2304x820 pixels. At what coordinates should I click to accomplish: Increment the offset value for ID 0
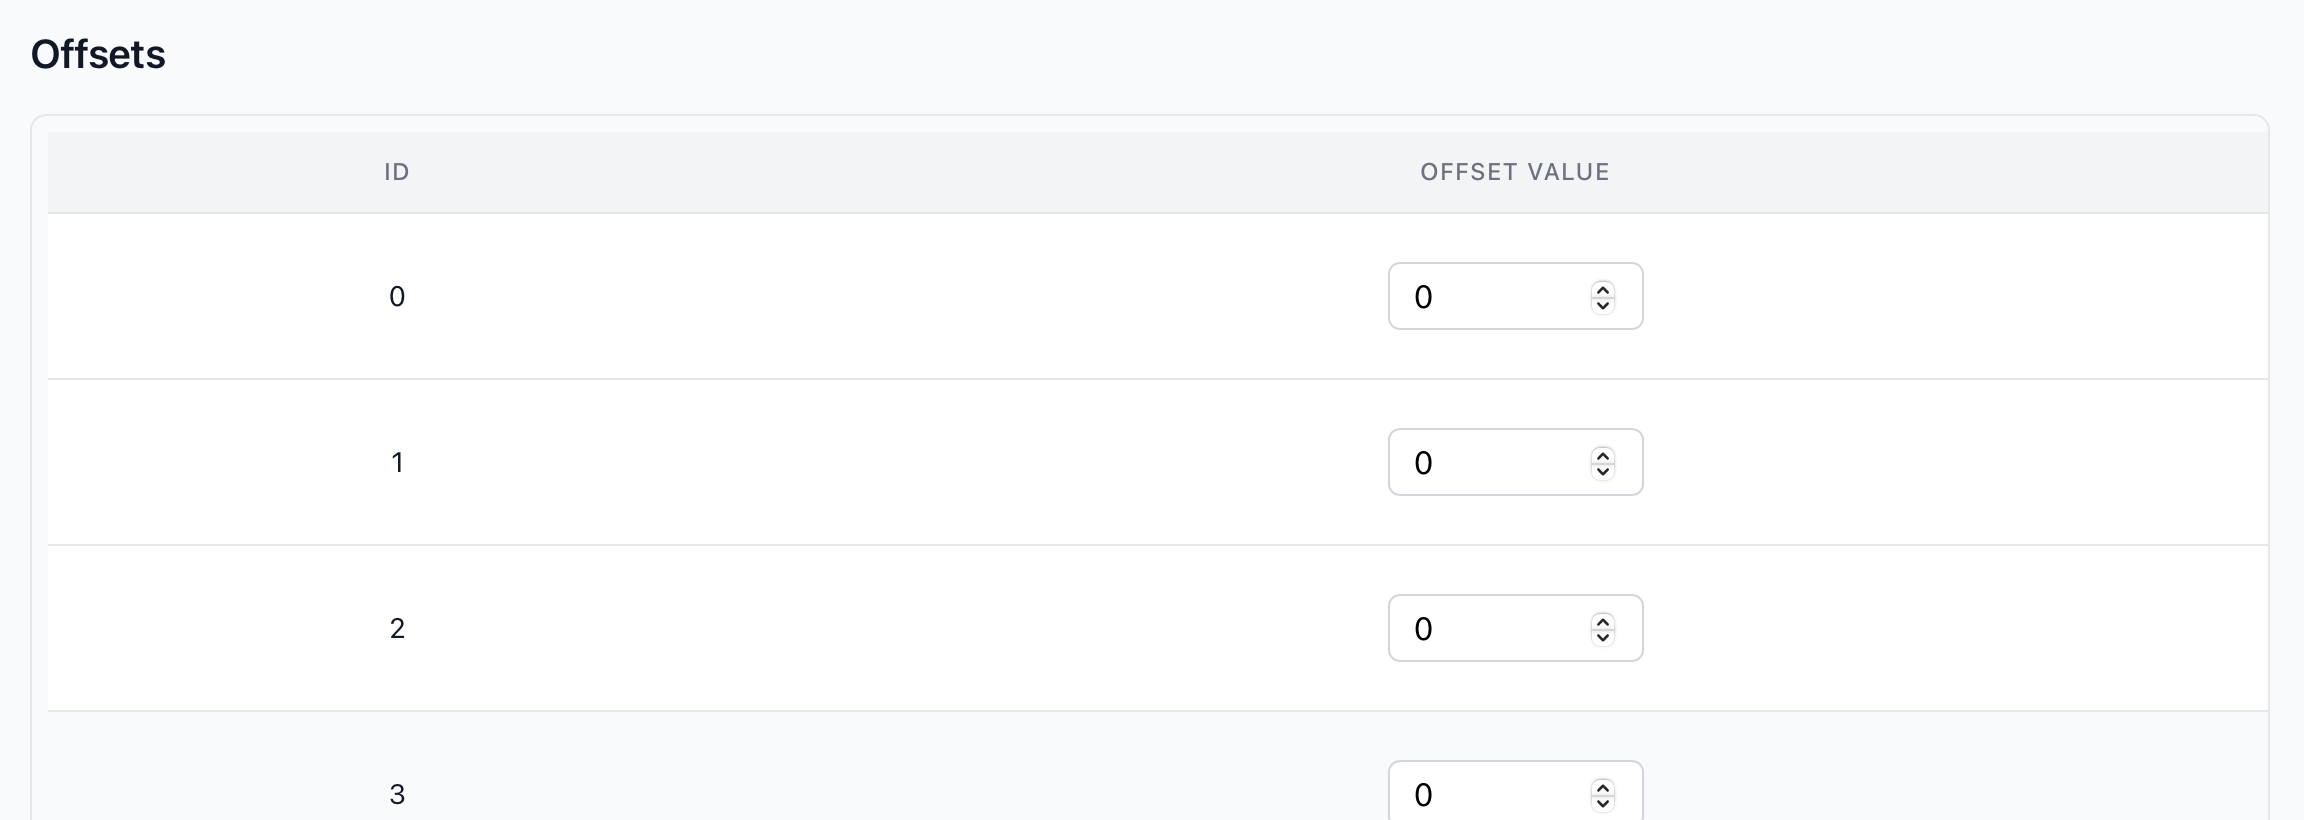pyautogui.click(x=1603, y=289)
